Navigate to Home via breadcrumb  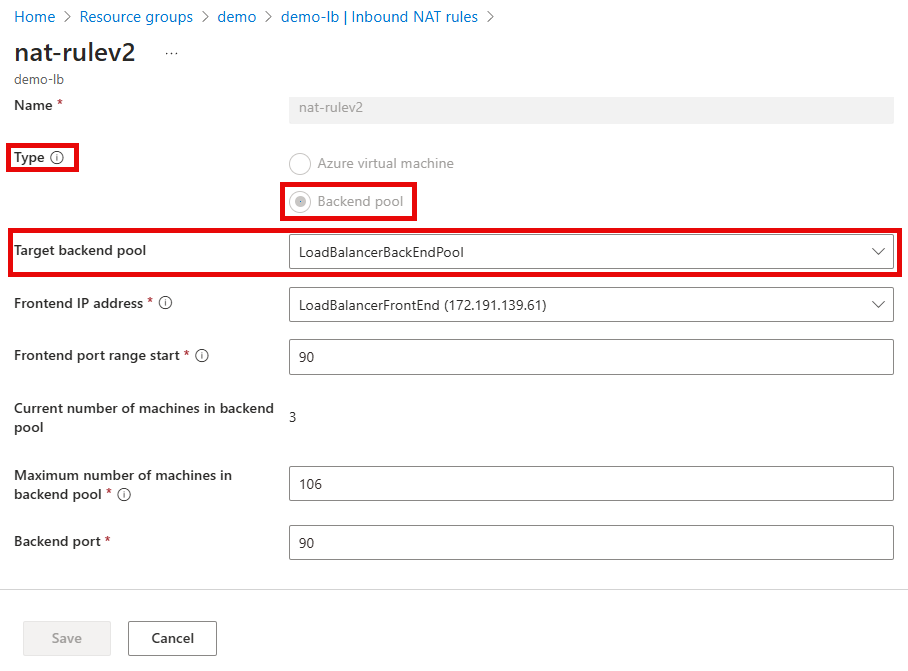[x=33, y=16]
